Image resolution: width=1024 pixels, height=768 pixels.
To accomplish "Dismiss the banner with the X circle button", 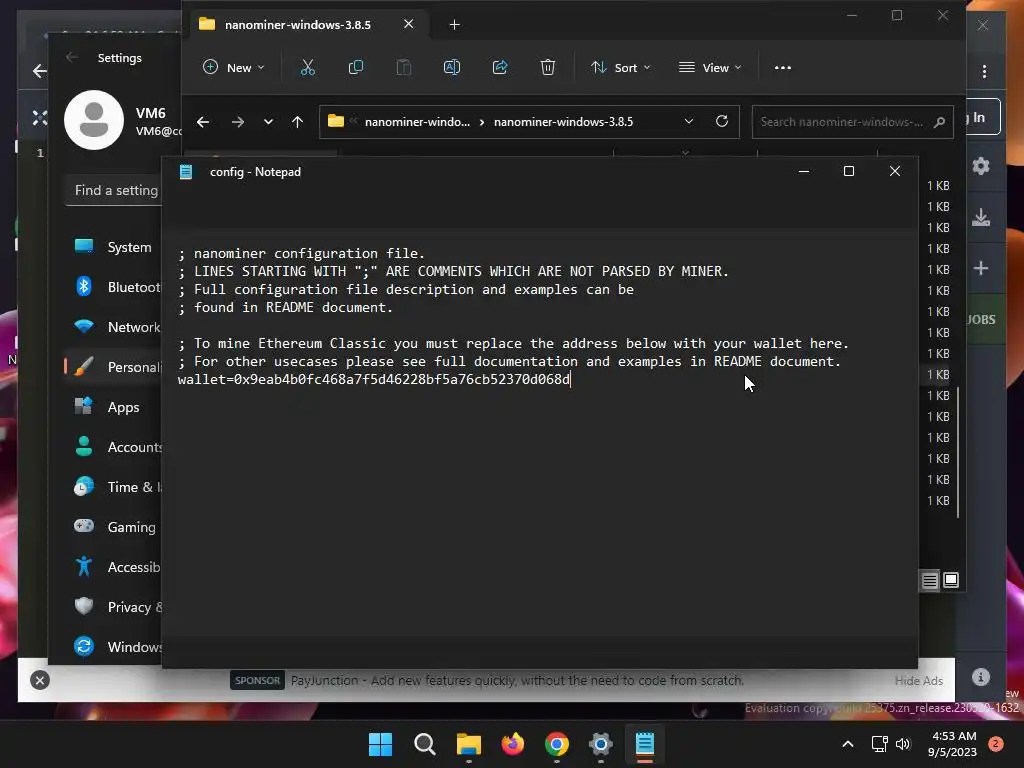I will pos(40,680).
